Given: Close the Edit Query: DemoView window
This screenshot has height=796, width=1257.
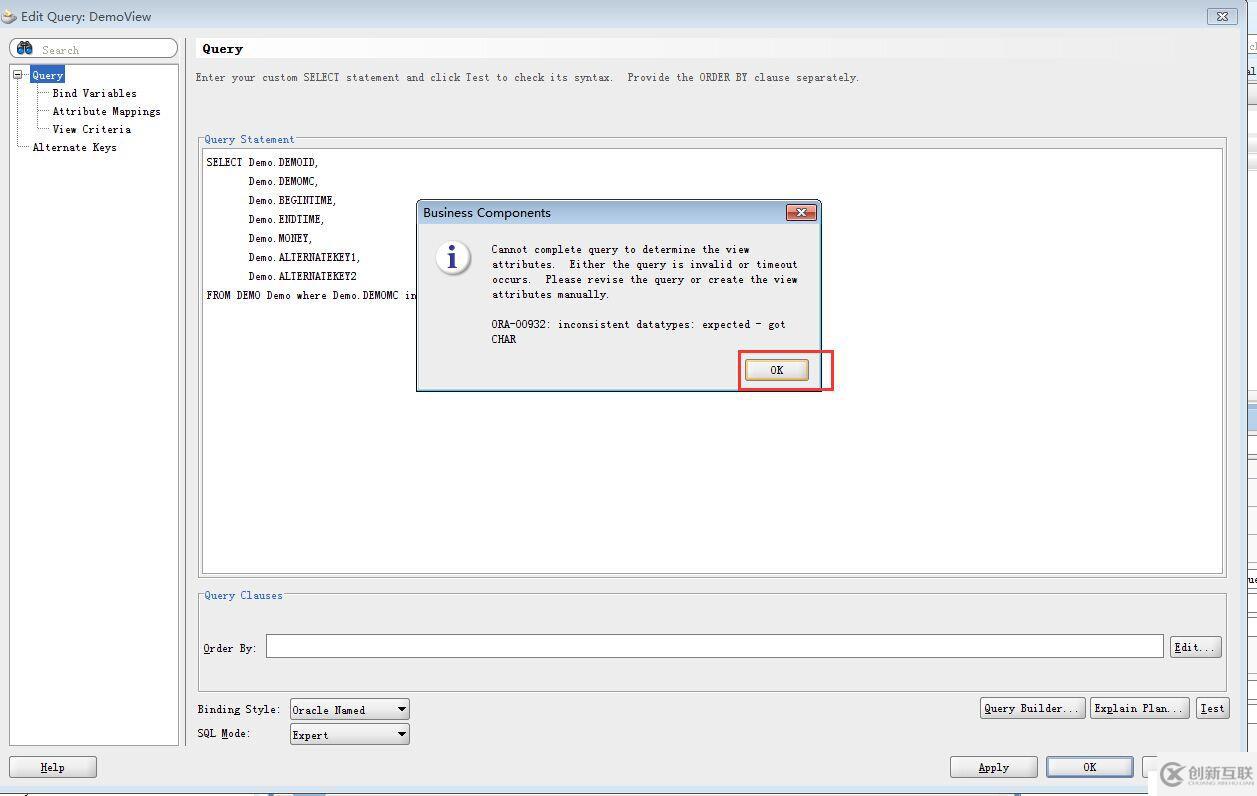Looking at the screenshot, I should click(x=1222, y=16).
